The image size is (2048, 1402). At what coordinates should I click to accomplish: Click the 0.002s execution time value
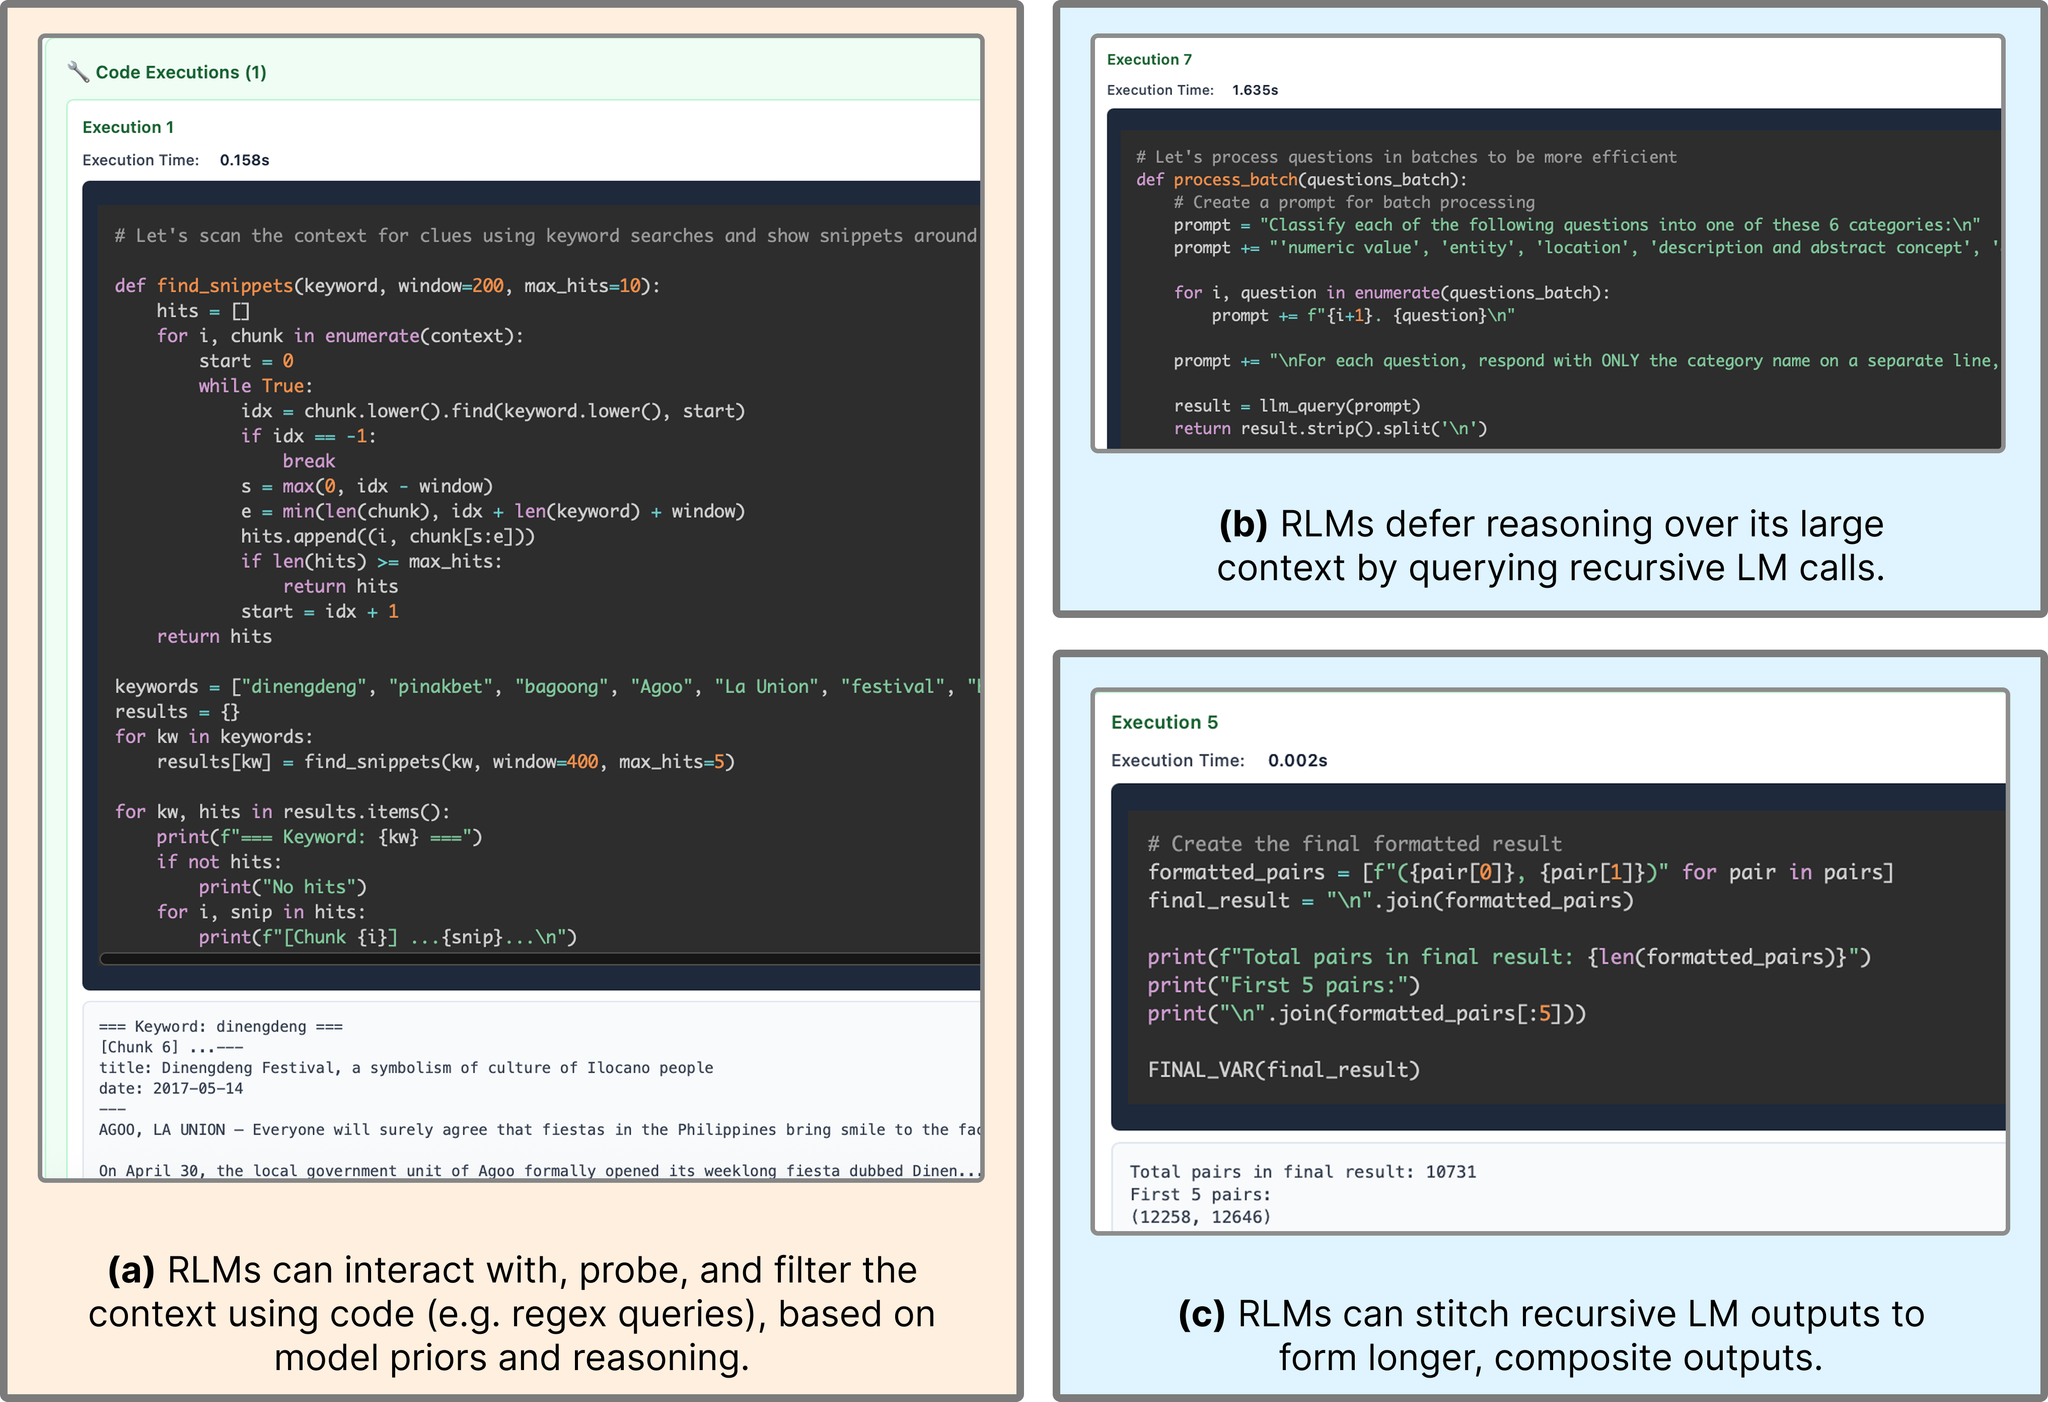[1297, 760]
